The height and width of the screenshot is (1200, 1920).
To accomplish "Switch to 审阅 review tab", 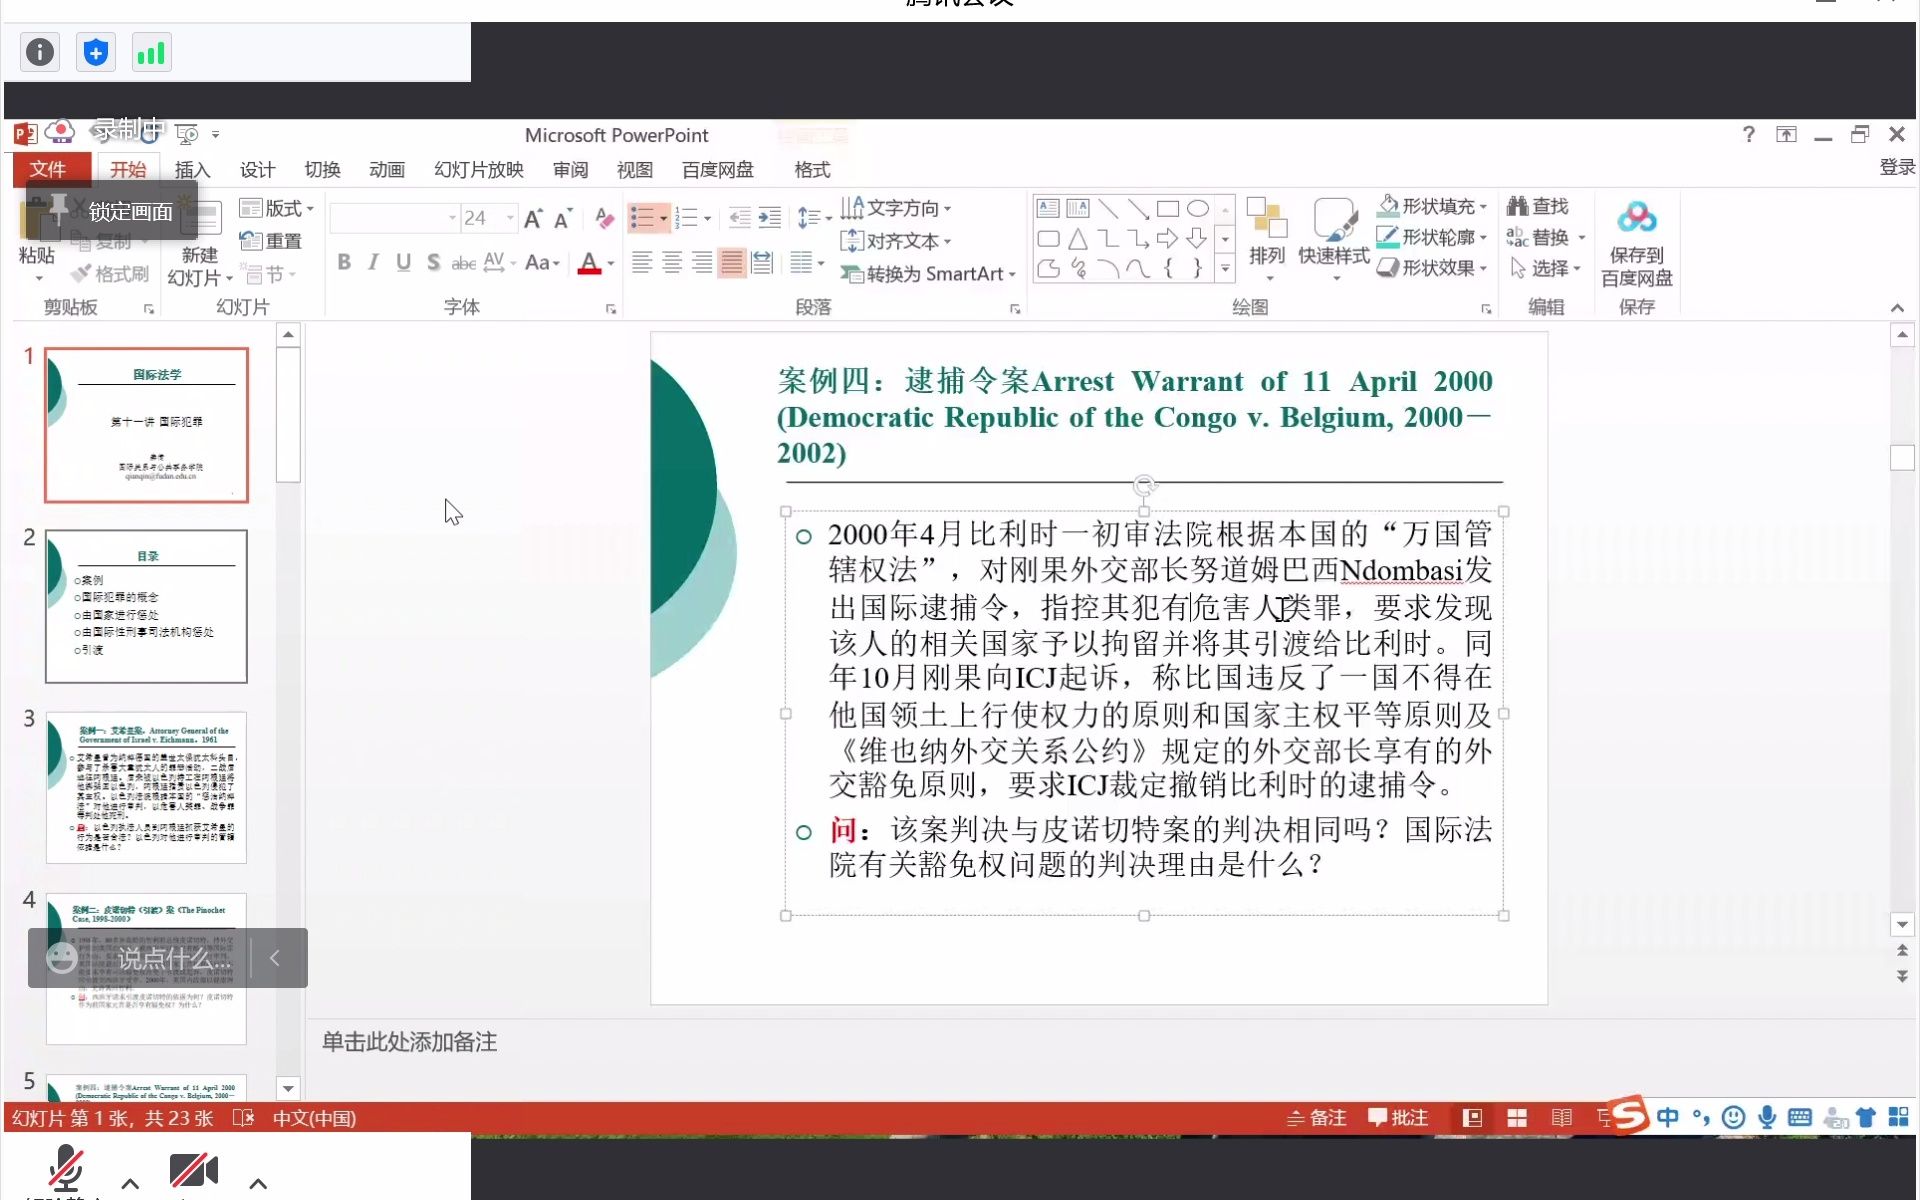I will [570, 169].
